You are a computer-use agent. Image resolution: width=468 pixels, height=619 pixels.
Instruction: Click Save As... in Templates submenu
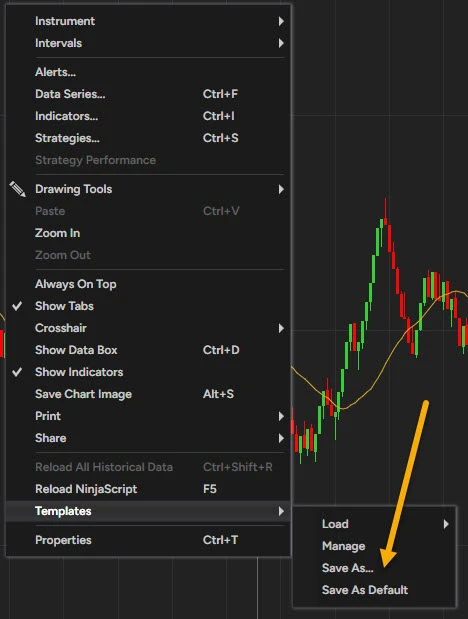tap(374, 568)
